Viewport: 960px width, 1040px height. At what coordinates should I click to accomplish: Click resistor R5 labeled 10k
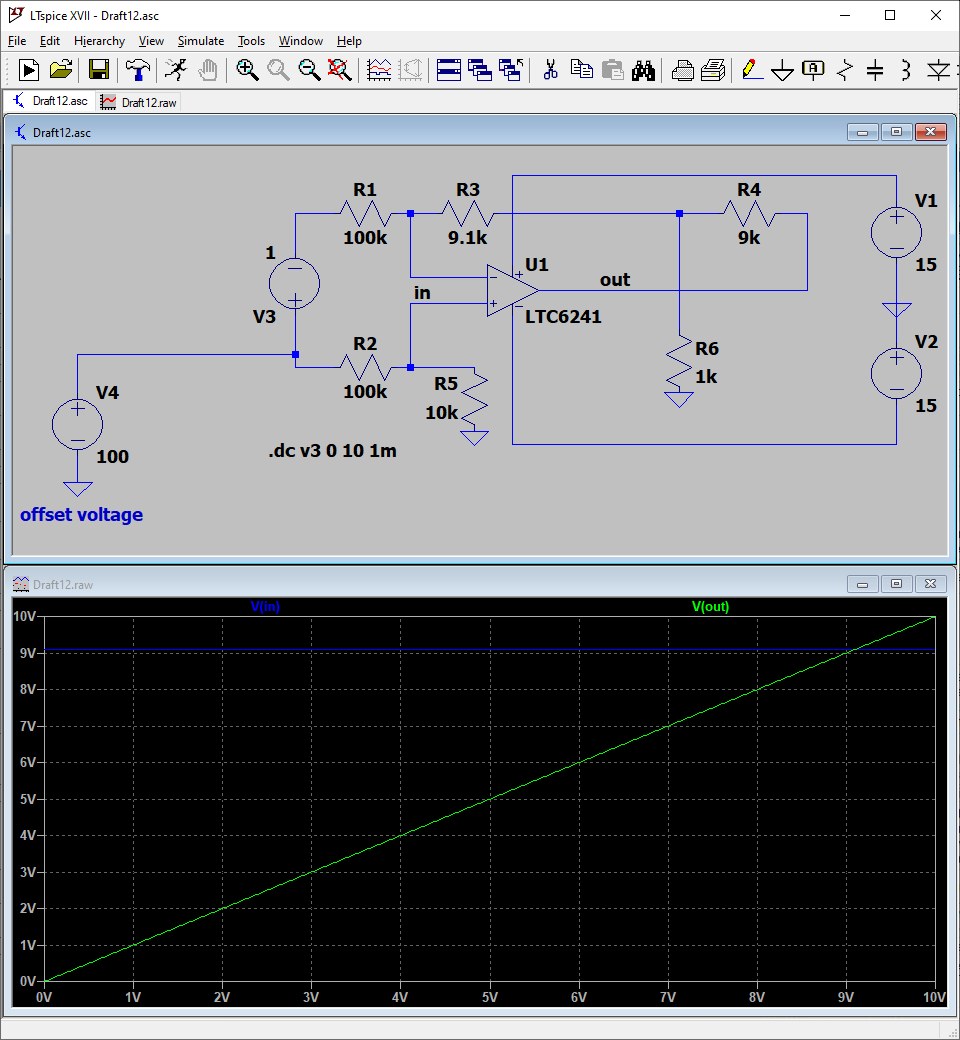pos(474,400)
